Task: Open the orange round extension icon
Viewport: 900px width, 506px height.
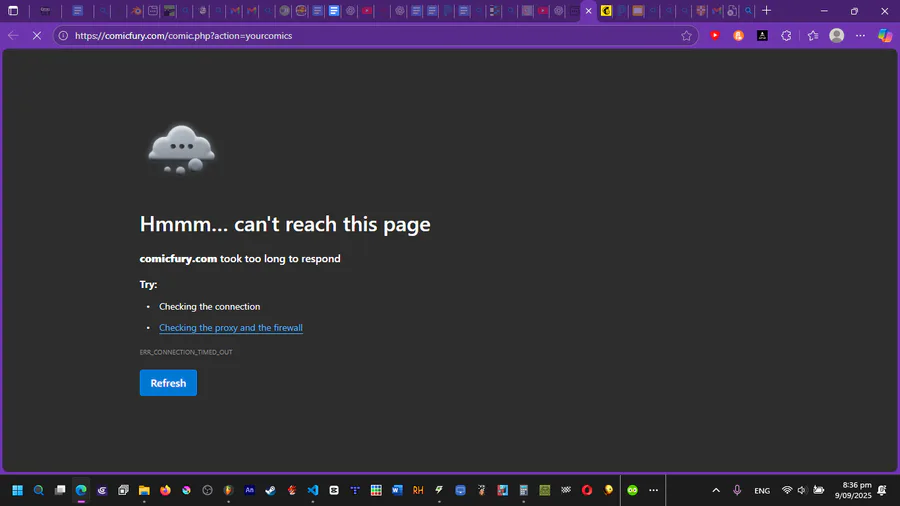Action: pyautogui.click(x=739, y=36)
